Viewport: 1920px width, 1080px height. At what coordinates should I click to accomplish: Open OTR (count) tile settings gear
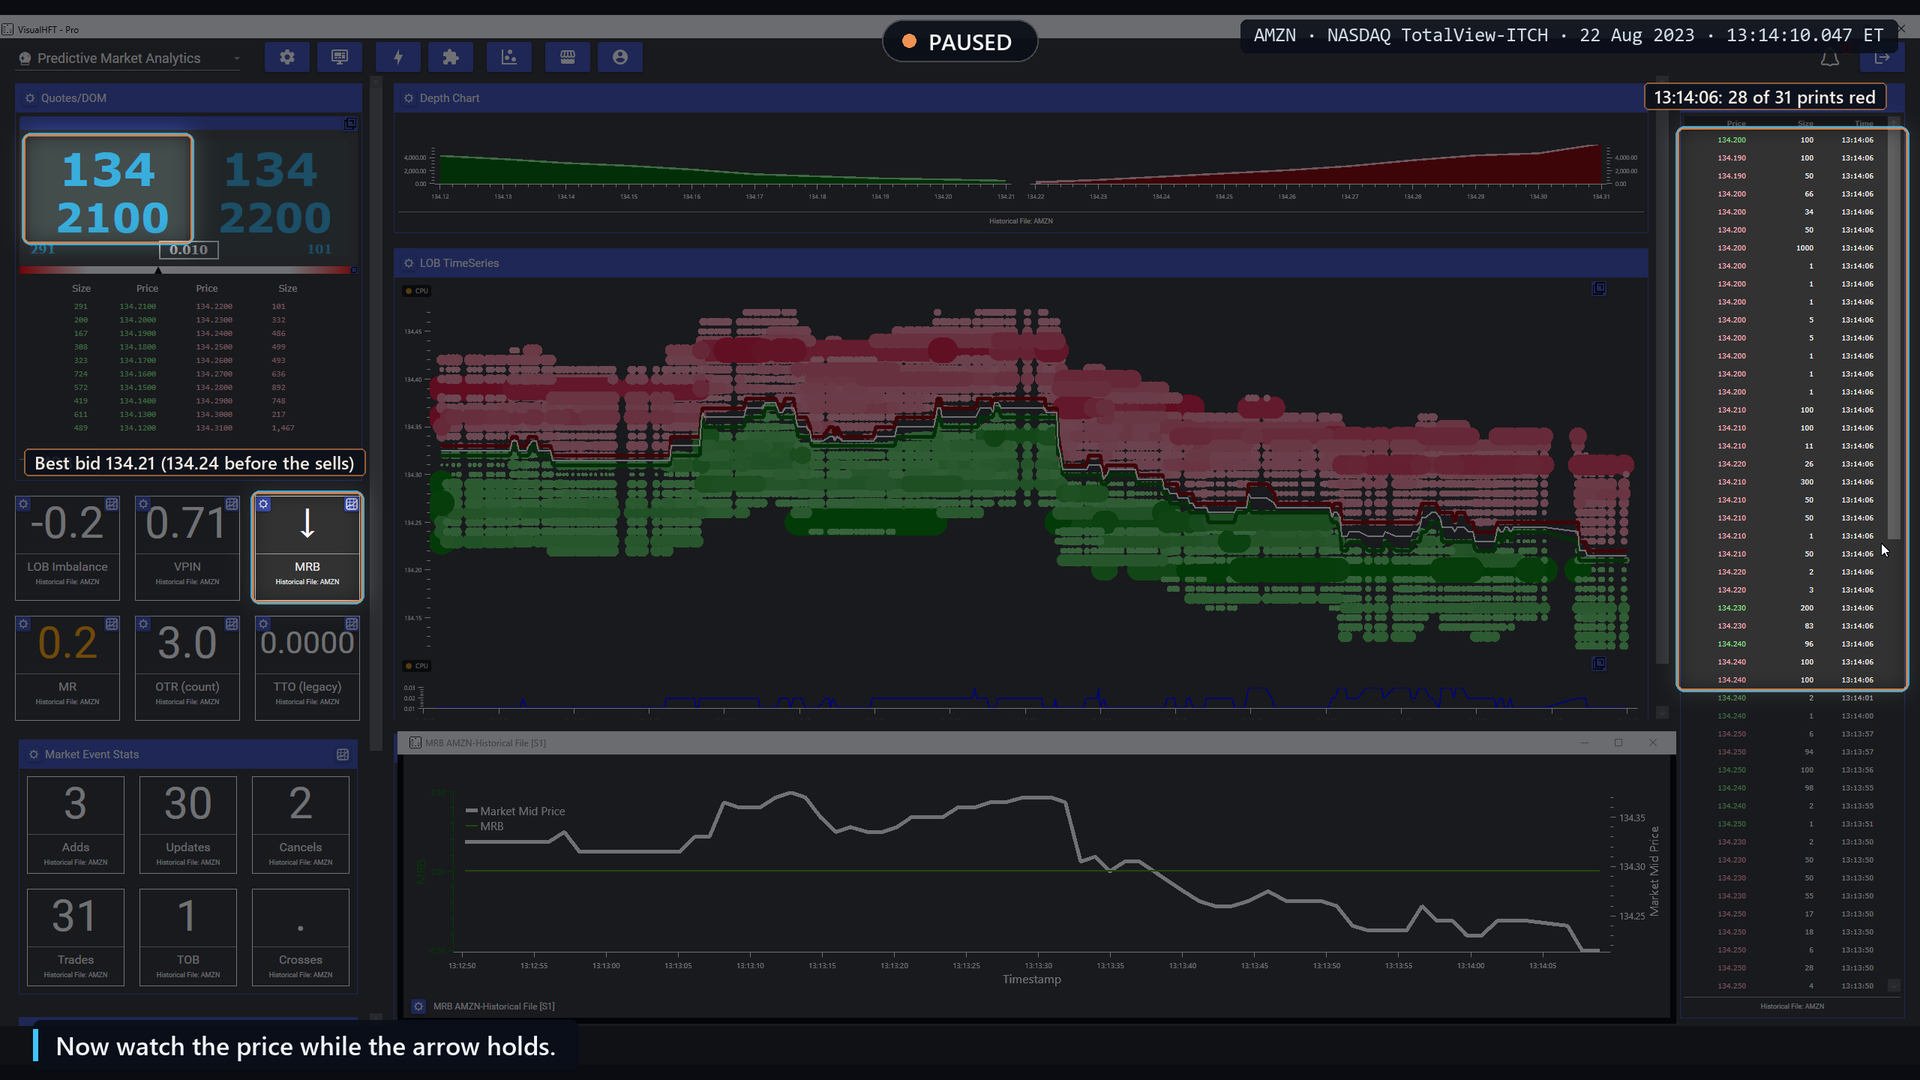pyautogui.click(x=143, y=624)
